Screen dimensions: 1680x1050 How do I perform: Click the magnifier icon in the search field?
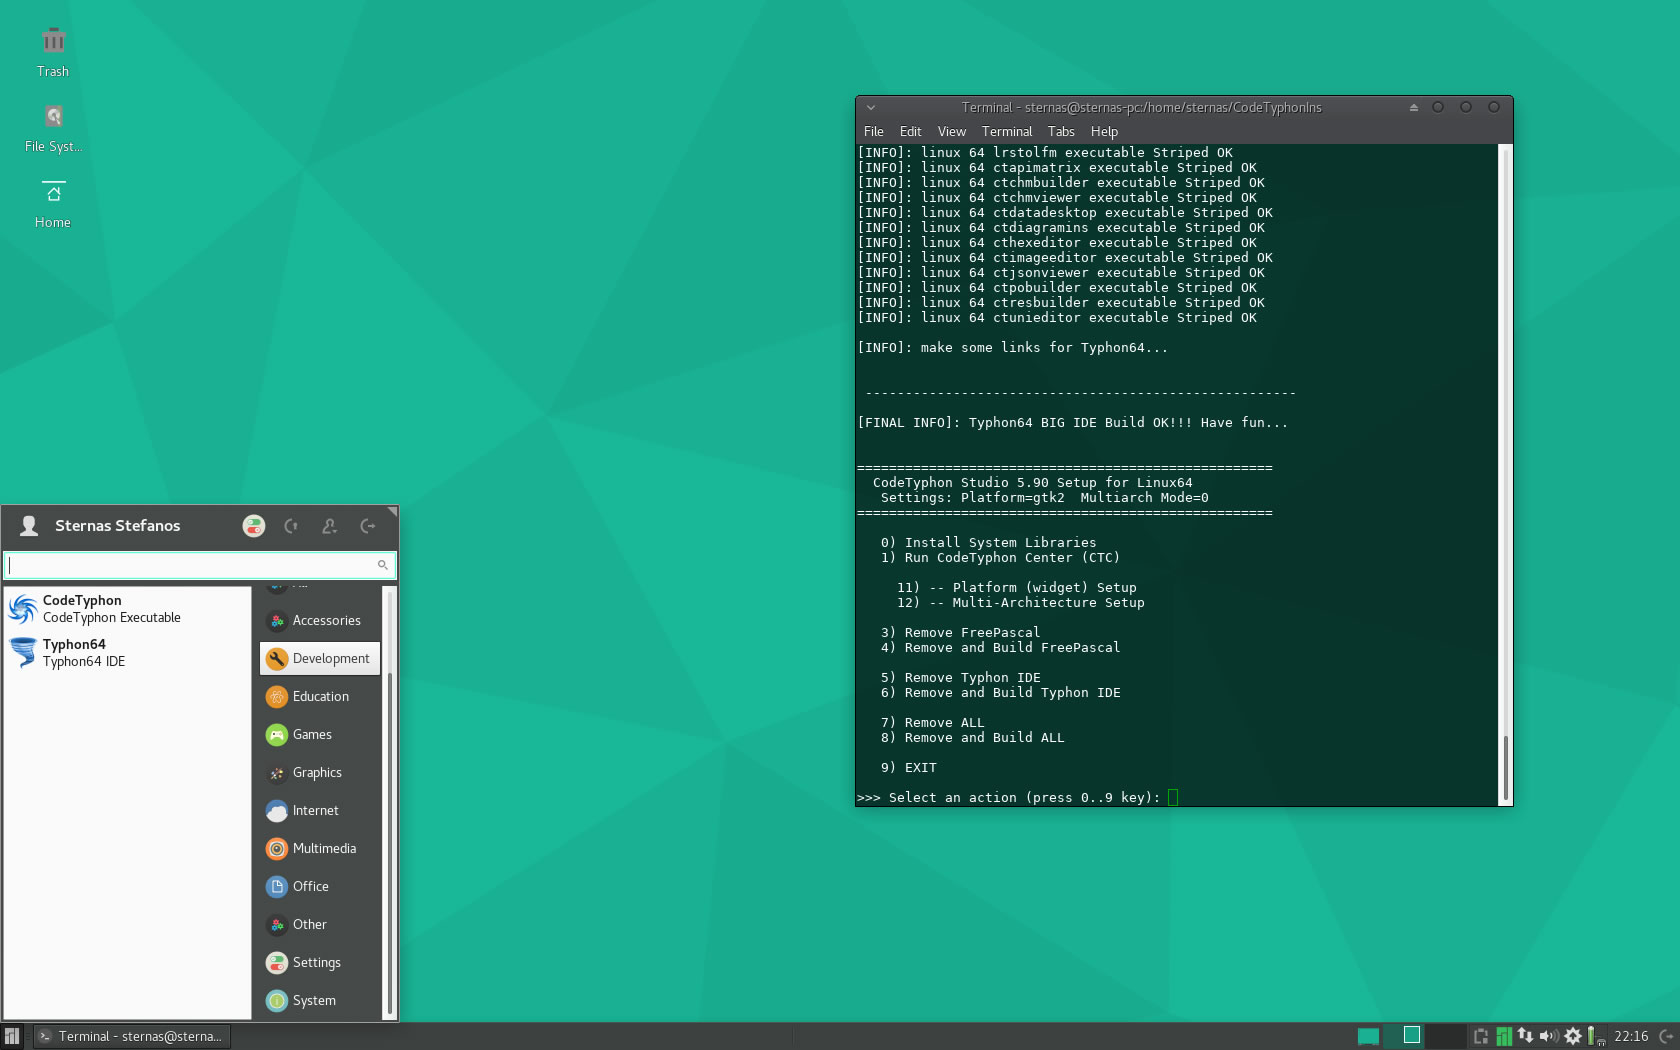coord(382,565)
